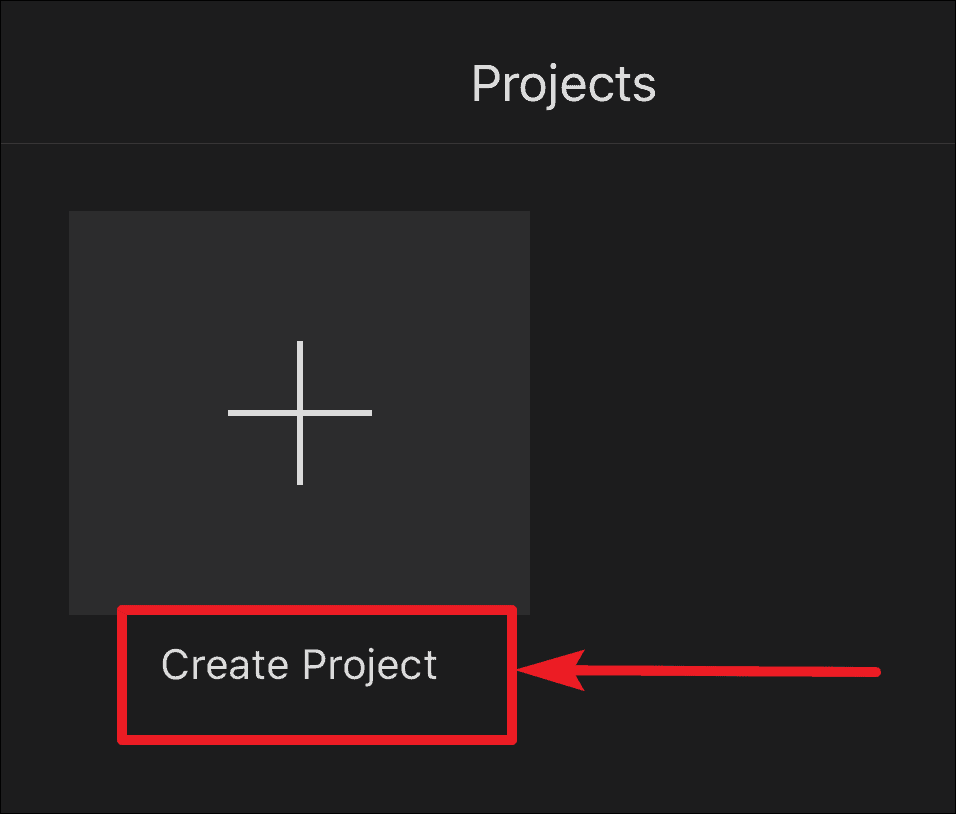Viewport: 956px width, 814px height.
Task: Select the Projects title at top
Action: 563,84
